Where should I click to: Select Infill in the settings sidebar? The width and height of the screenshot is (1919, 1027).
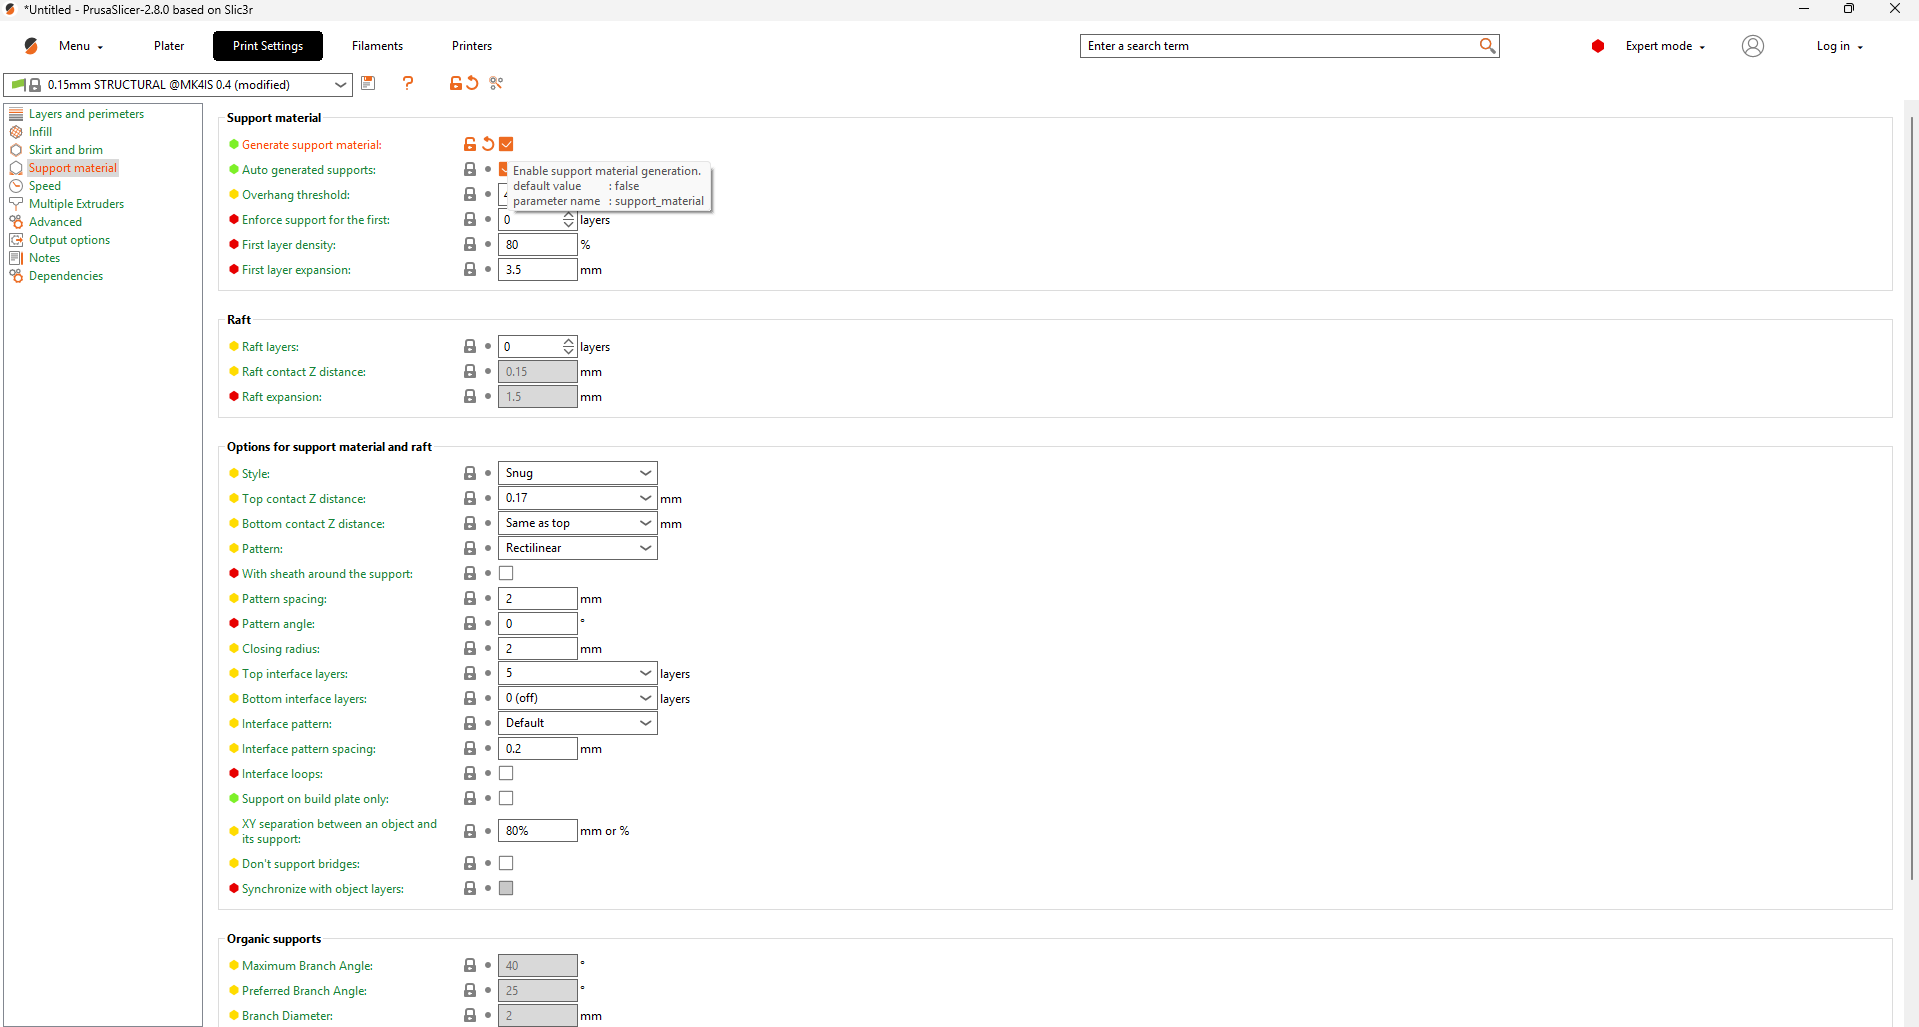point(40,132)
